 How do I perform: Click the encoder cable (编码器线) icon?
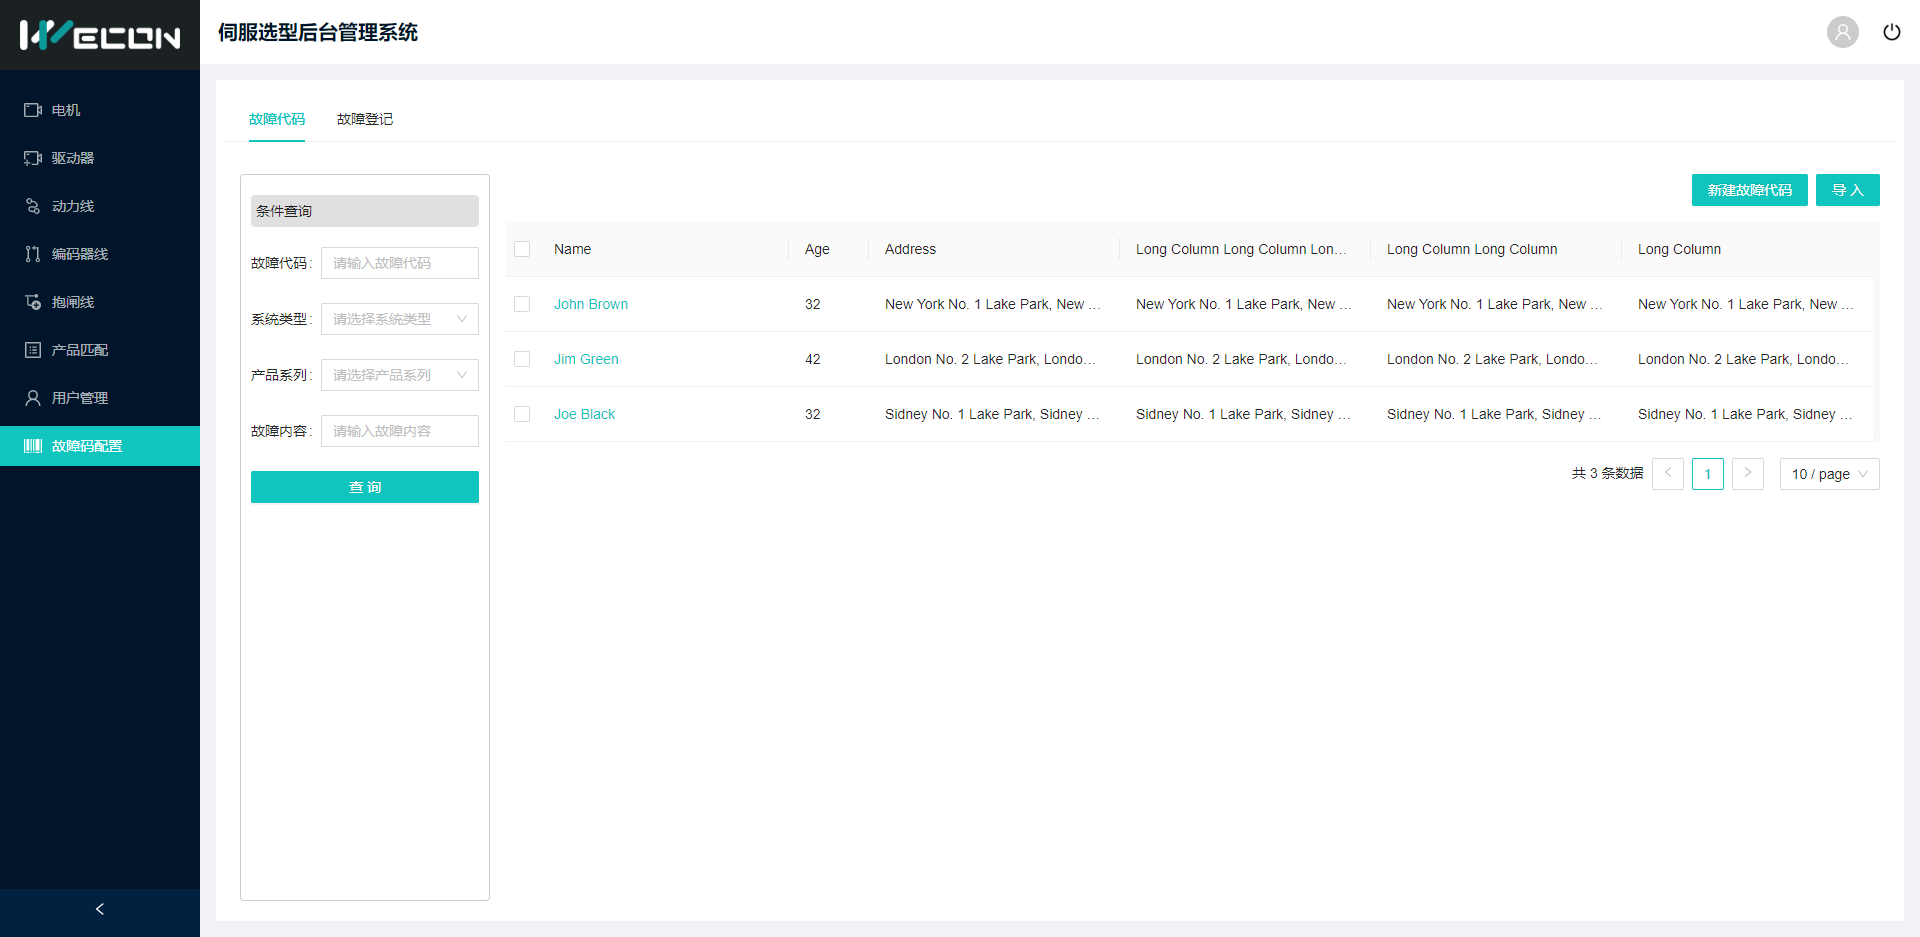tap(33, 254)
